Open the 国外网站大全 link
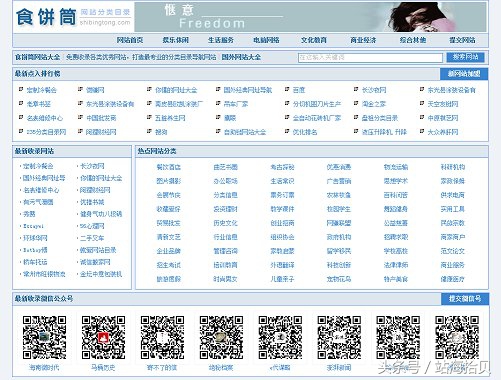This screenshot has height=380, width=501. [x=241, y=57]
